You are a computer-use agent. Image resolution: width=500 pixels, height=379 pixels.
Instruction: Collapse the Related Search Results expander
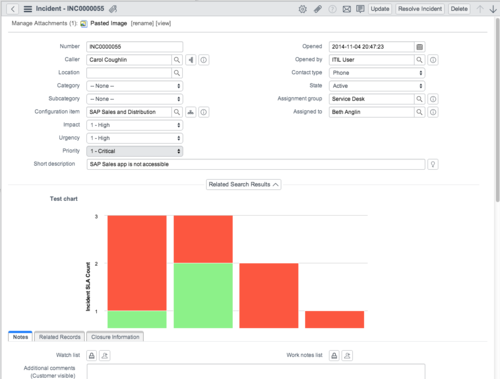244,185
